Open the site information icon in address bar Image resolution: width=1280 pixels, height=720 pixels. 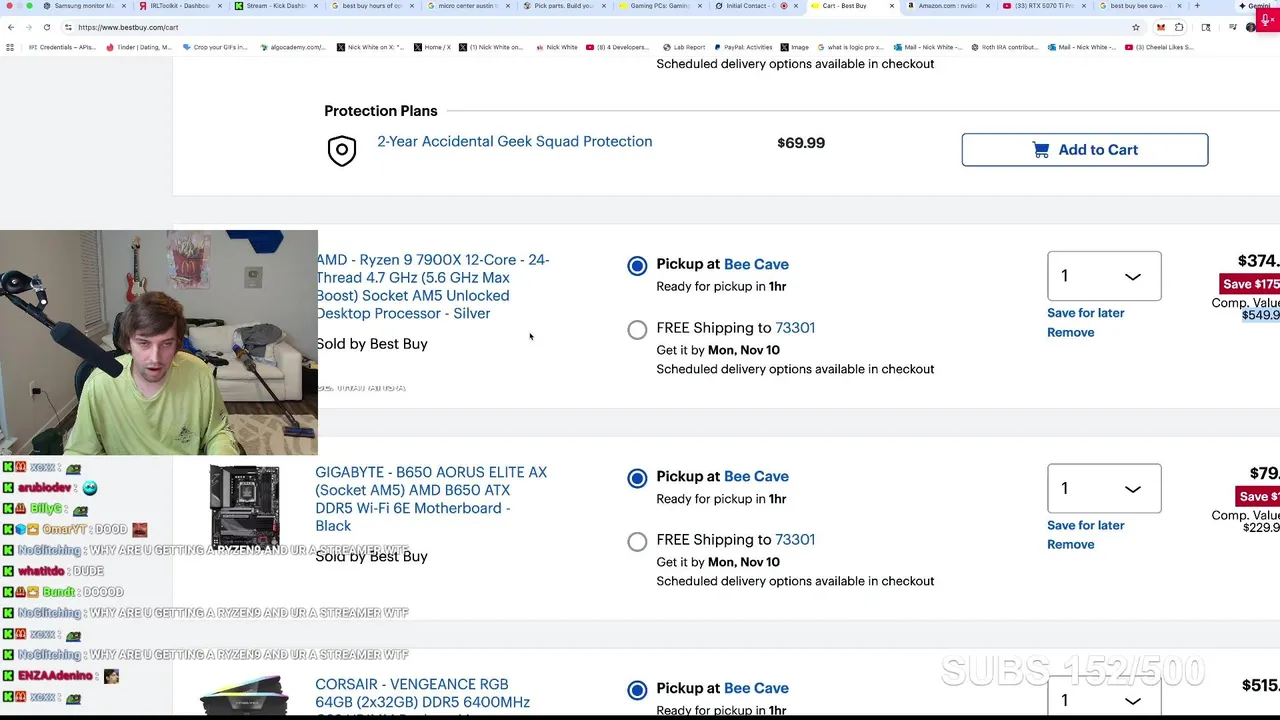[x=68, y=27]
